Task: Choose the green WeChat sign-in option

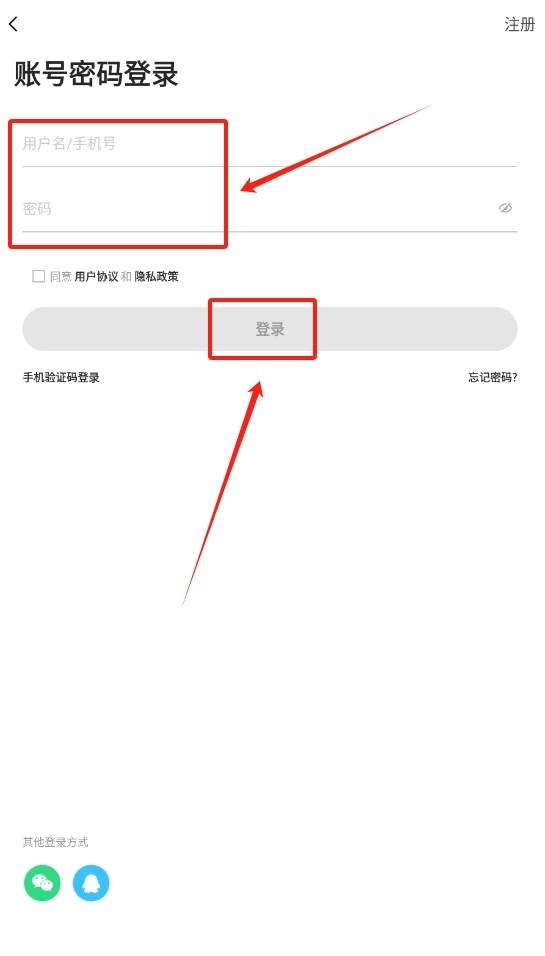Action: (x=42, y=883)
